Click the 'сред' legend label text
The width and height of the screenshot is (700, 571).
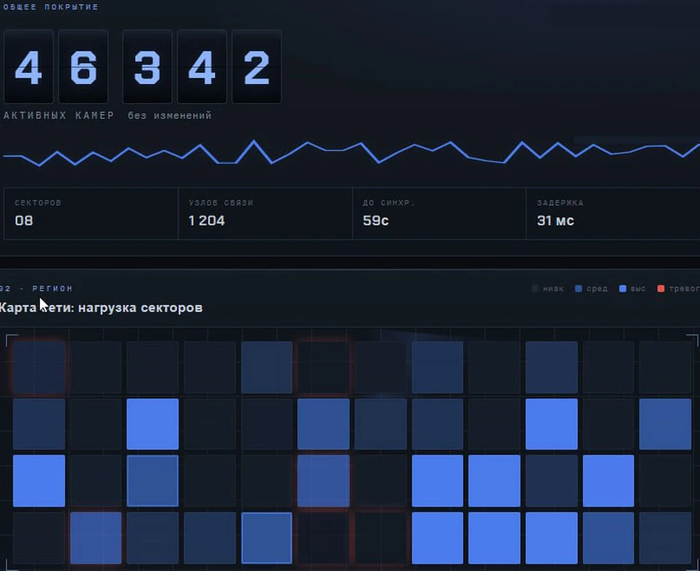(x=597, y=288)
